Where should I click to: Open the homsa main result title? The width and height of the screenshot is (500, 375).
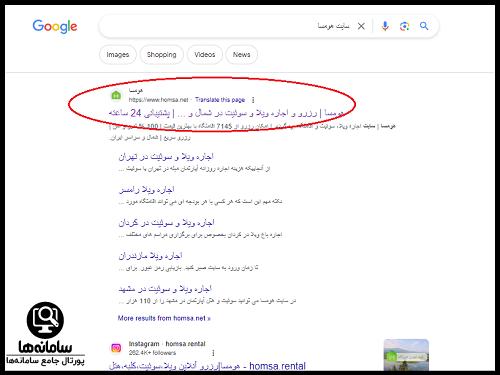click(226, 113)
